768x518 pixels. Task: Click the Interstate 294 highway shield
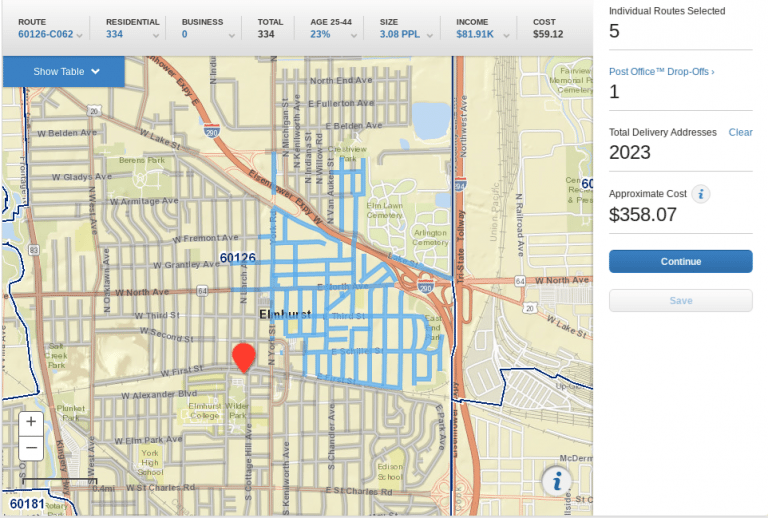point(459,184)
